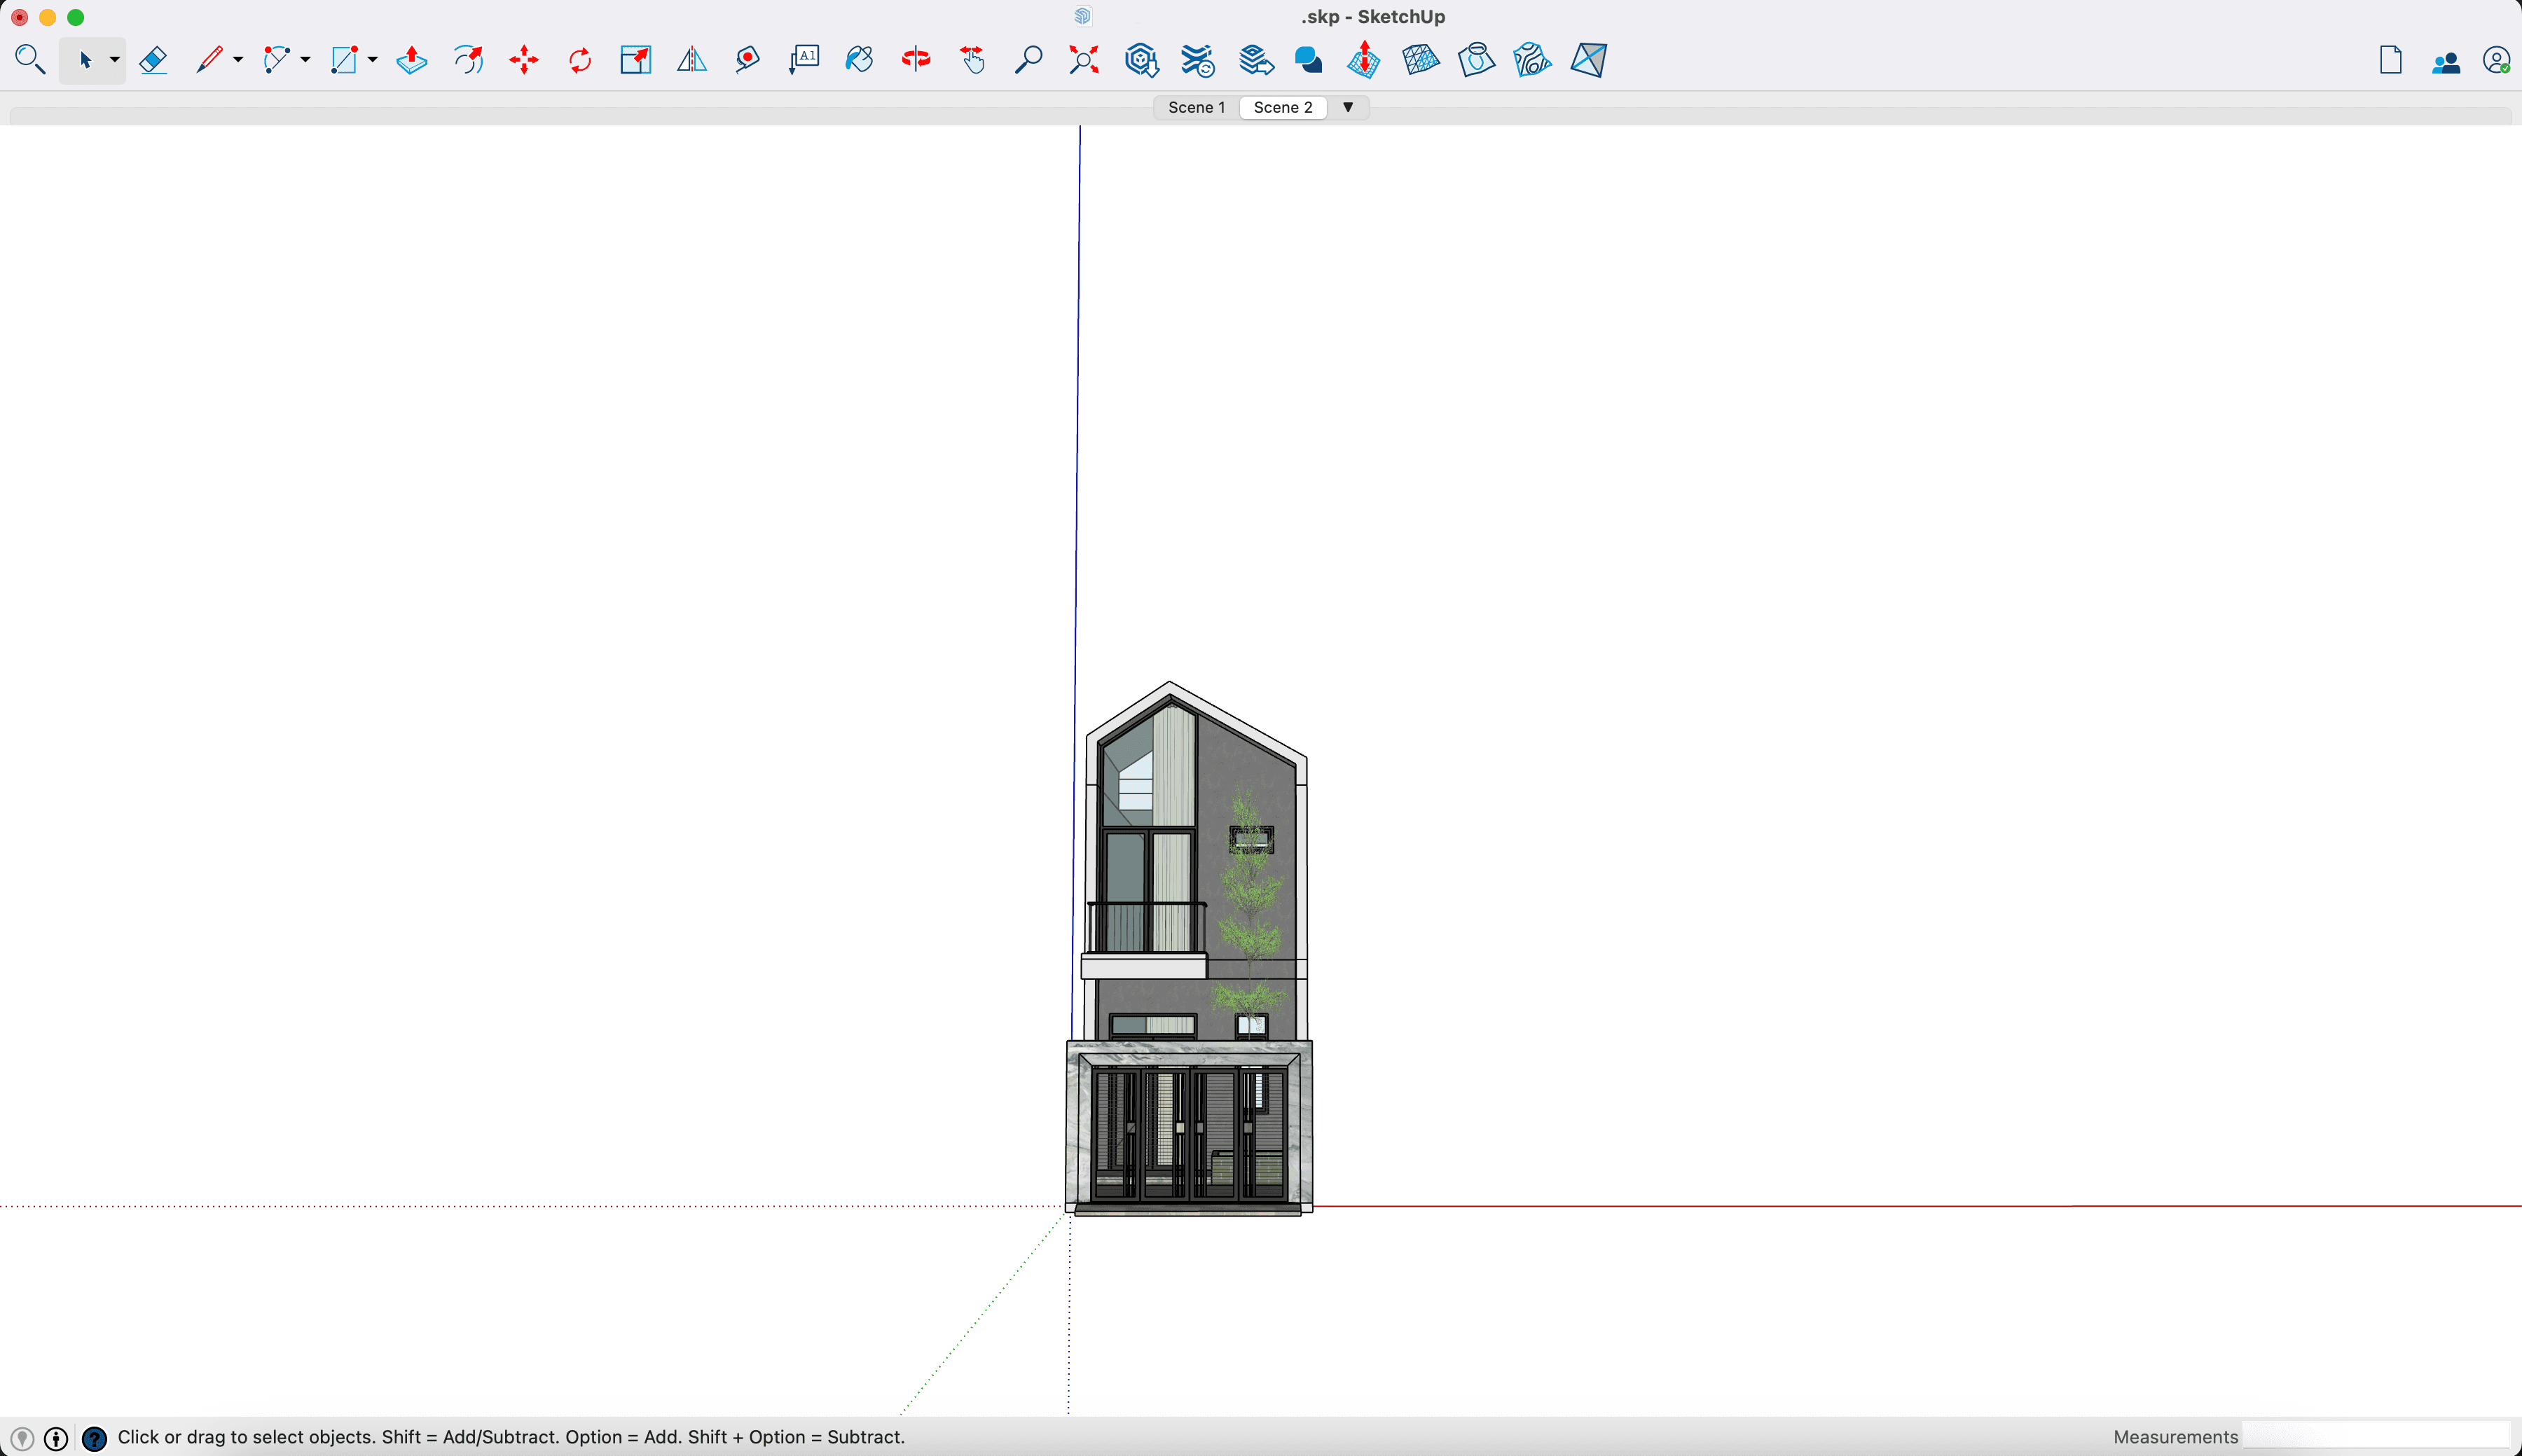Activate the Move tool
Viewport: 2522px width, 1456px height.
[523, 61]
